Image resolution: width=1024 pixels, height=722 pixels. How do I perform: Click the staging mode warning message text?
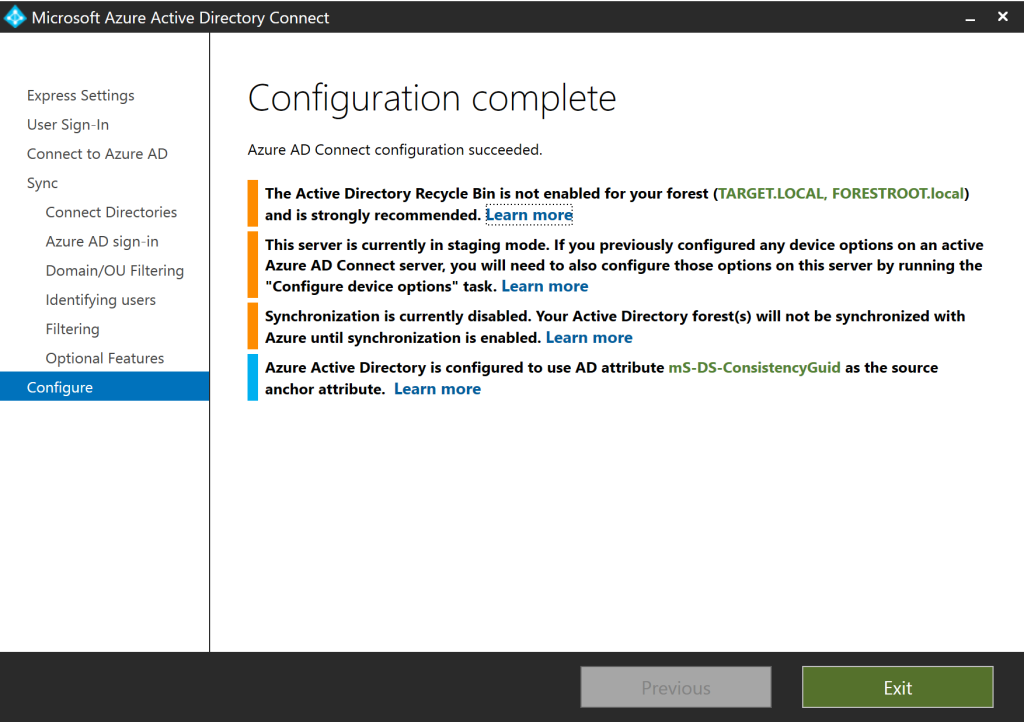[624, 265]
